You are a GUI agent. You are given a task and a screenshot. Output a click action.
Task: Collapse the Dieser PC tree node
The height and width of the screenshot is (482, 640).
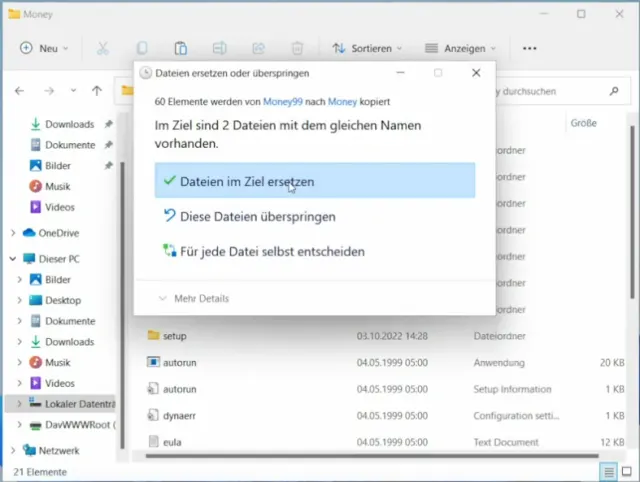point(13,258)
